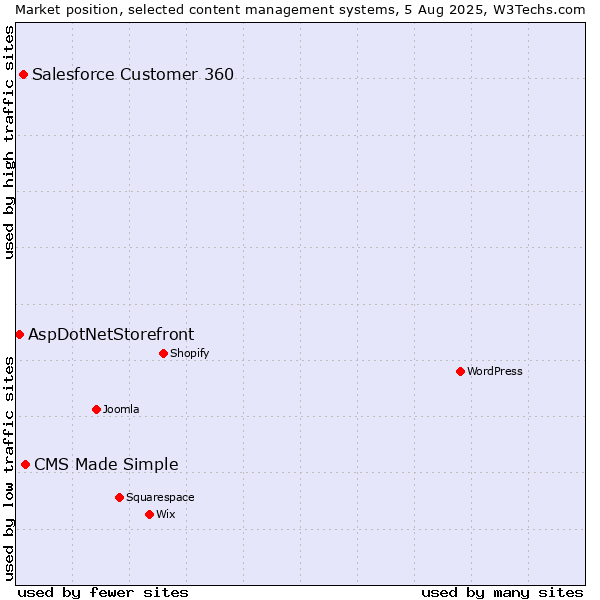Click the 'used by high traffic sites' axis label
600x600 pixels.
point(8,142)
